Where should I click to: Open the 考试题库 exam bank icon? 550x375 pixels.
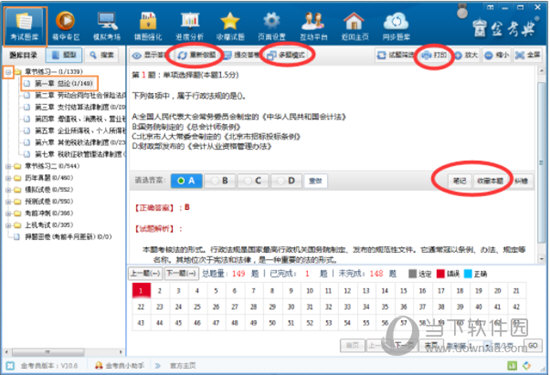coord(25,26)
